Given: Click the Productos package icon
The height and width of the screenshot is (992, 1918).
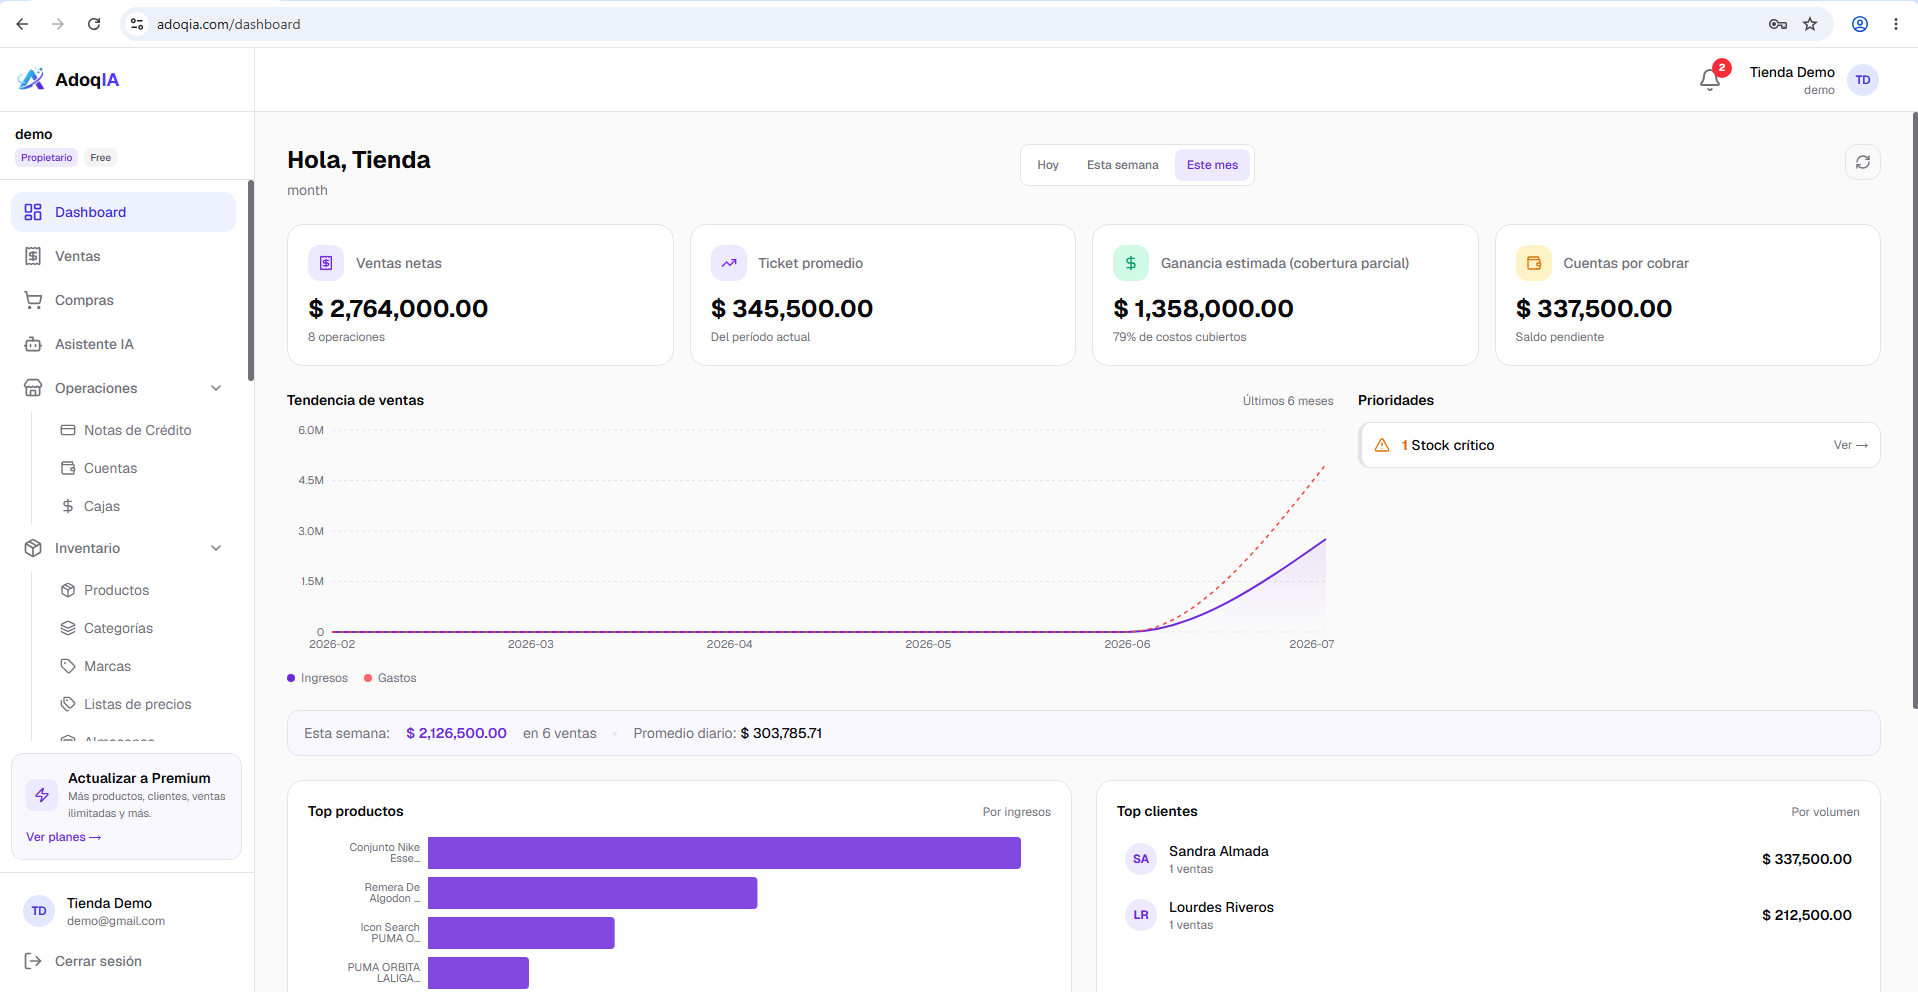Looking at the screenshot, I should pyautogui.click(x=68, y=590).
